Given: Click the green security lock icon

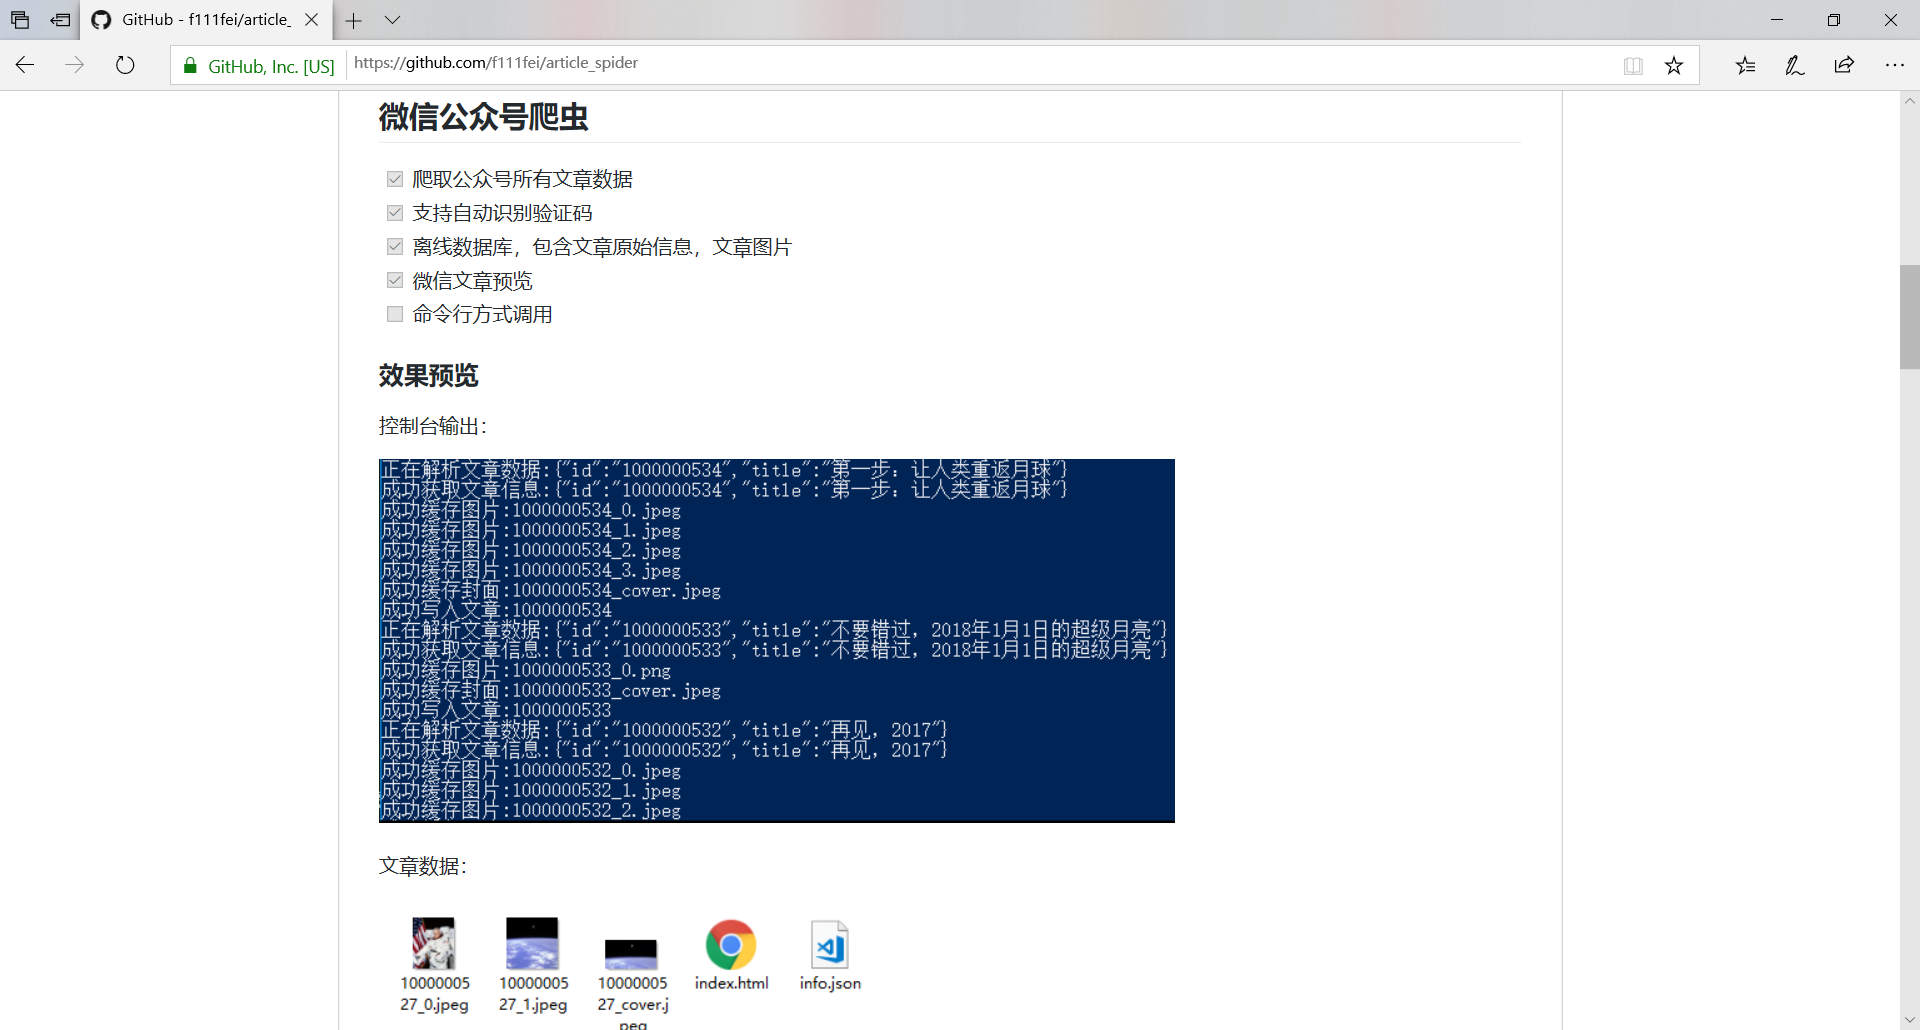Looking at the screenshot, I should pyautogui.click(x=190, y=66).
